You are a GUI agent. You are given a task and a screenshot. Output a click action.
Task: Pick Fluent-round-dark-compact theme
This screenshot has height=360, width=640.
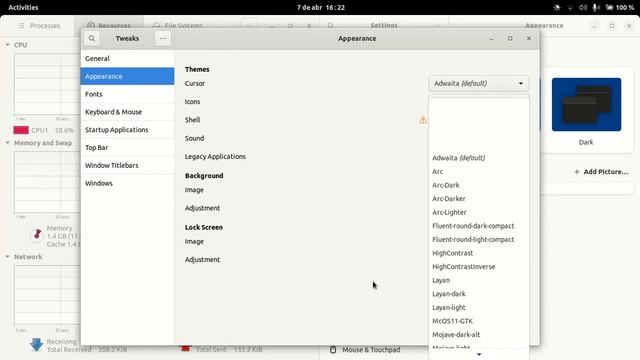coord(479,226)
